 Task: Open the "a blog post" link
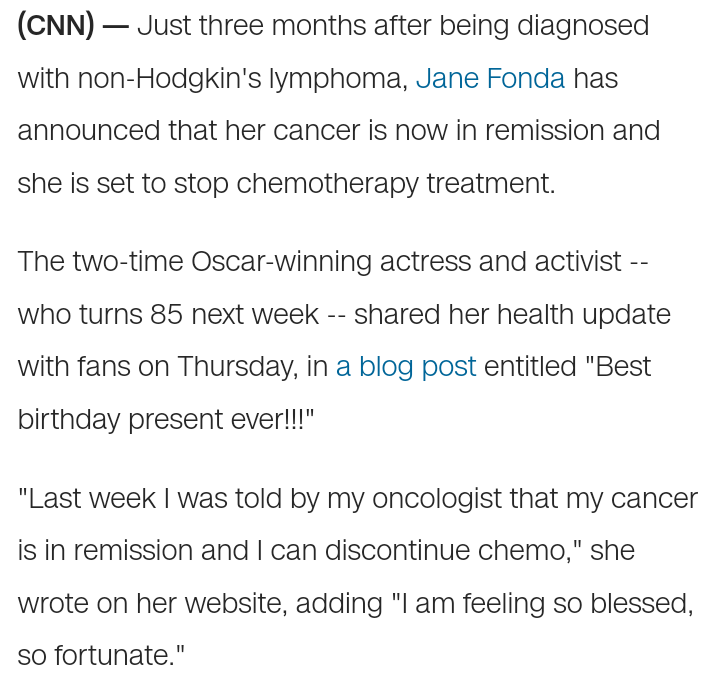pos(406,366)
